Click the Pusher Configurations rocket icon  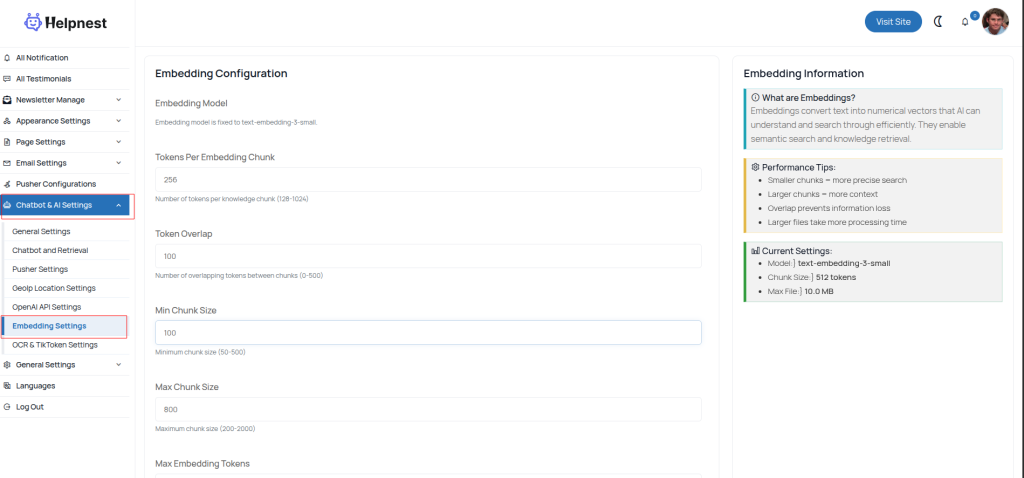click(x=8, y=184)
